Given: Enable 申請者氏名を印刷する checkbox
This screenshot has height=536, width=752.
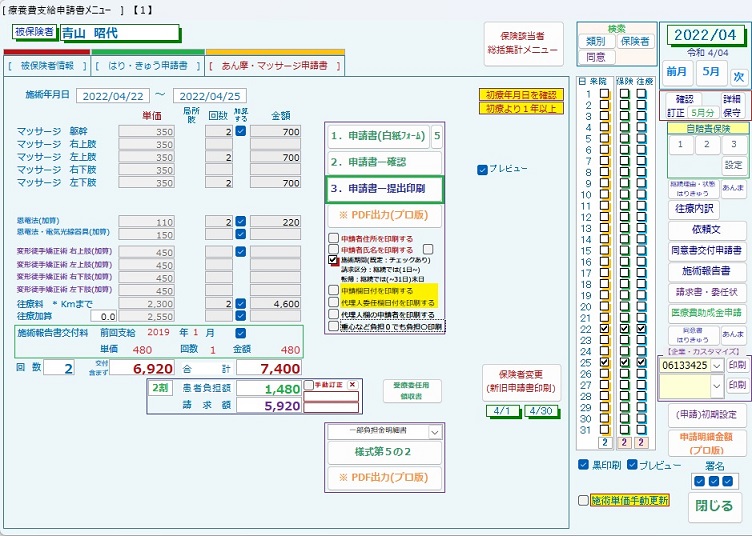Looking at the screenshot, I should (x=333, y=249).
